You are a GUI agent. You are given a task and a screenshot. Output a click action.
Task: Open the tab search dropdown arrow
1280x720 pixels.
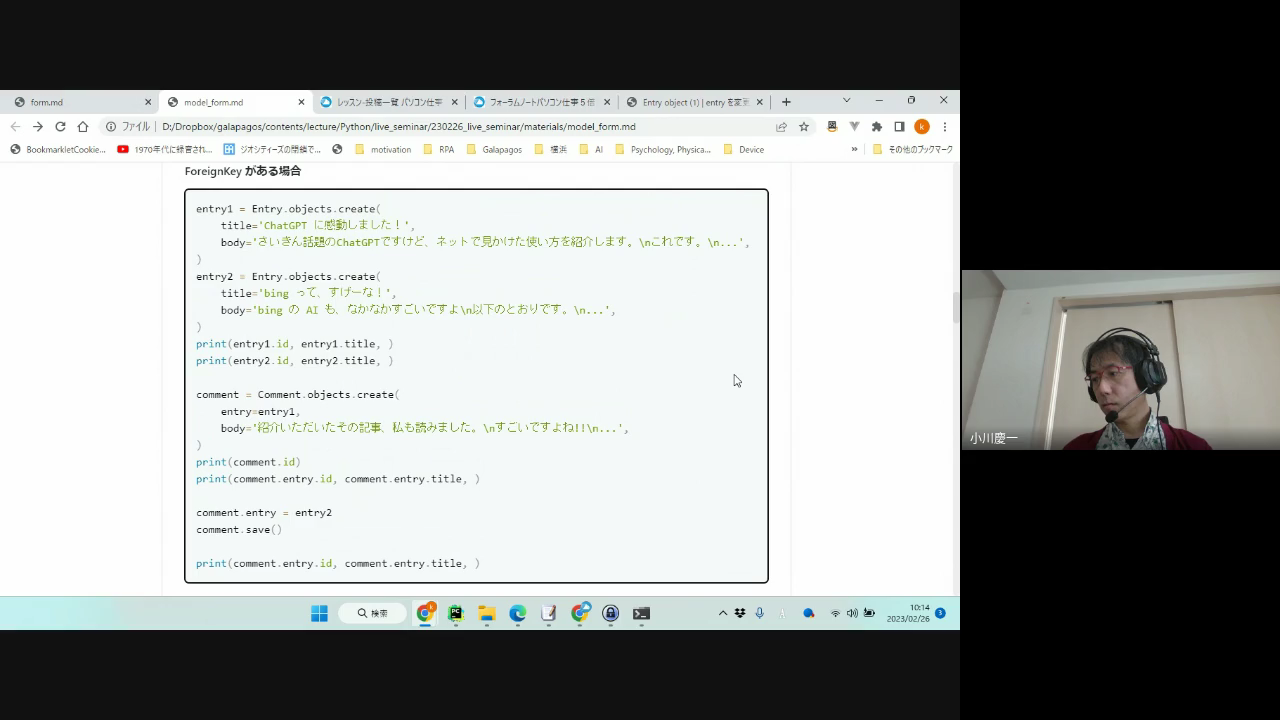(x=846, y=101)
